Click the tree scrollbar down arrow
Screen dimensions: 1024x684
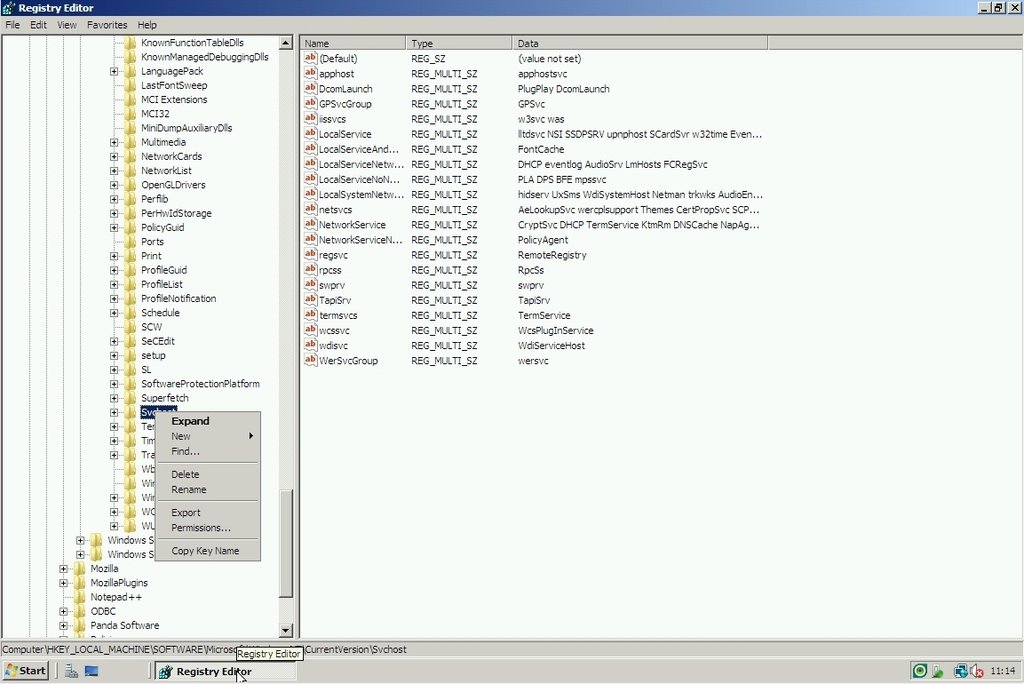pos(285,631)
